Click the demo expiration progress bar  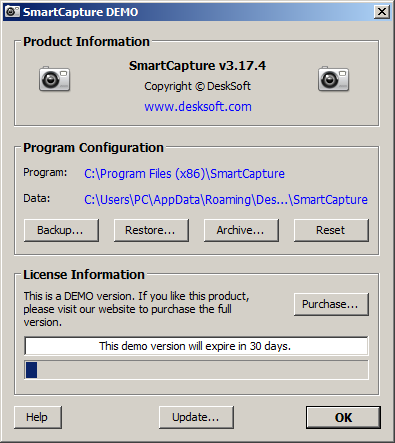coord(196,370)
